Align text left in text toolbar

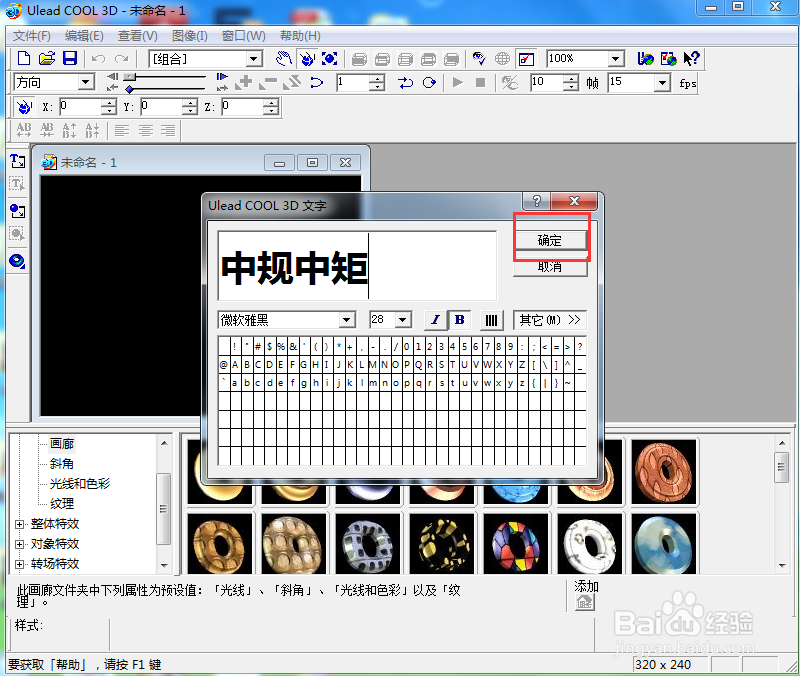122,131
